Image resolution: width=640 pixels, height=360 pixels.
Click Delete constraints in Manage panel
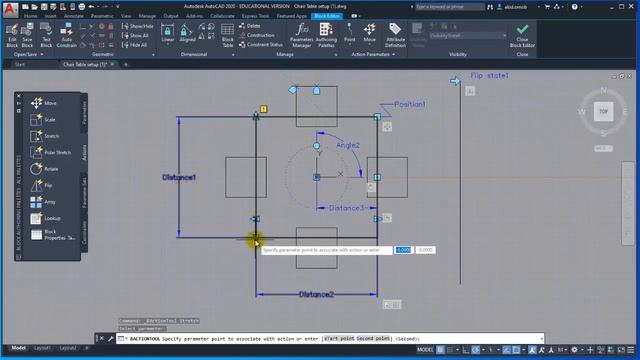pos(250,26)
